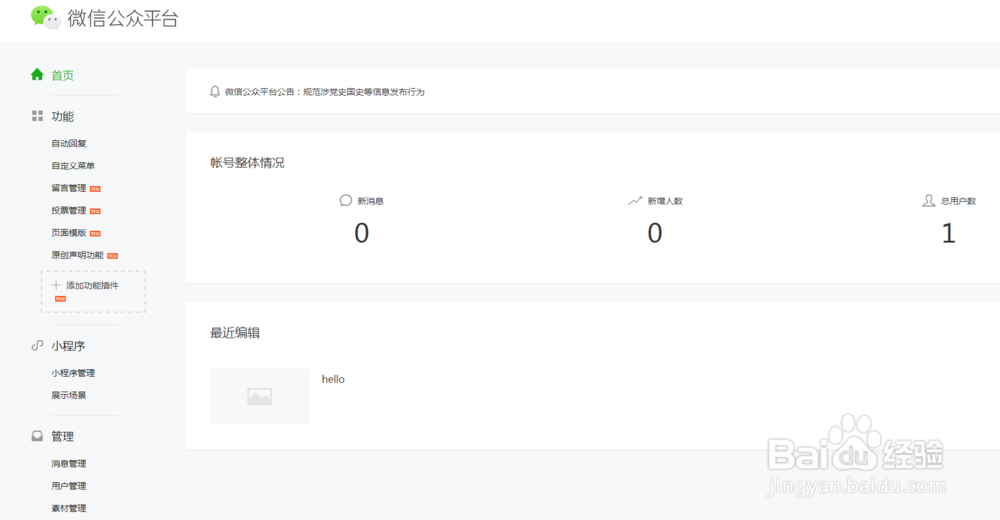Click the new badge beside 原创声明功能
The image size is (1000, 520).
112,256
